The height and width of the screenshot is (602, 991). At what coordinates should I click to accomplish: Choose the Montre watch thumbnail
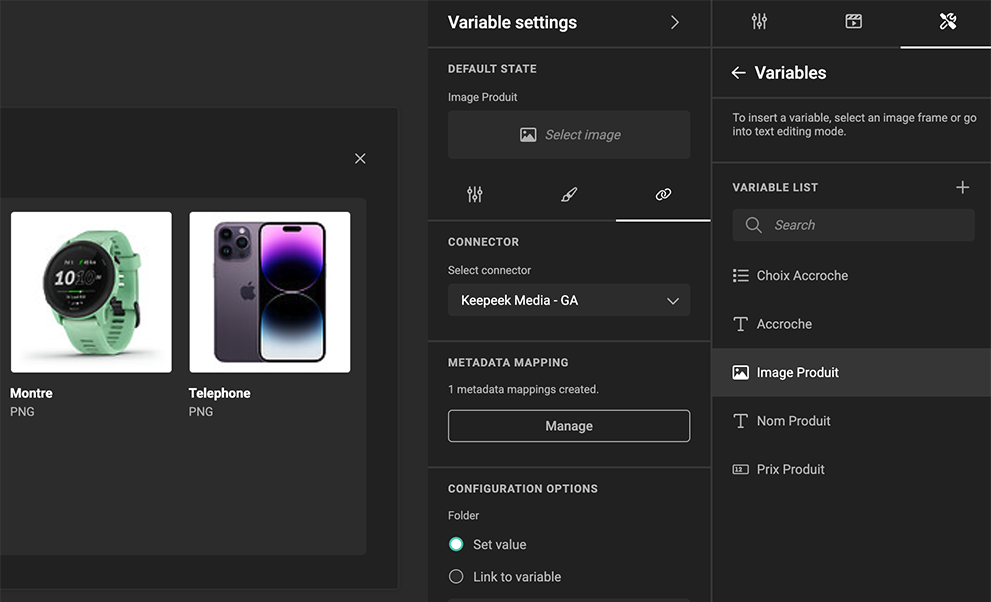point(91,292)
